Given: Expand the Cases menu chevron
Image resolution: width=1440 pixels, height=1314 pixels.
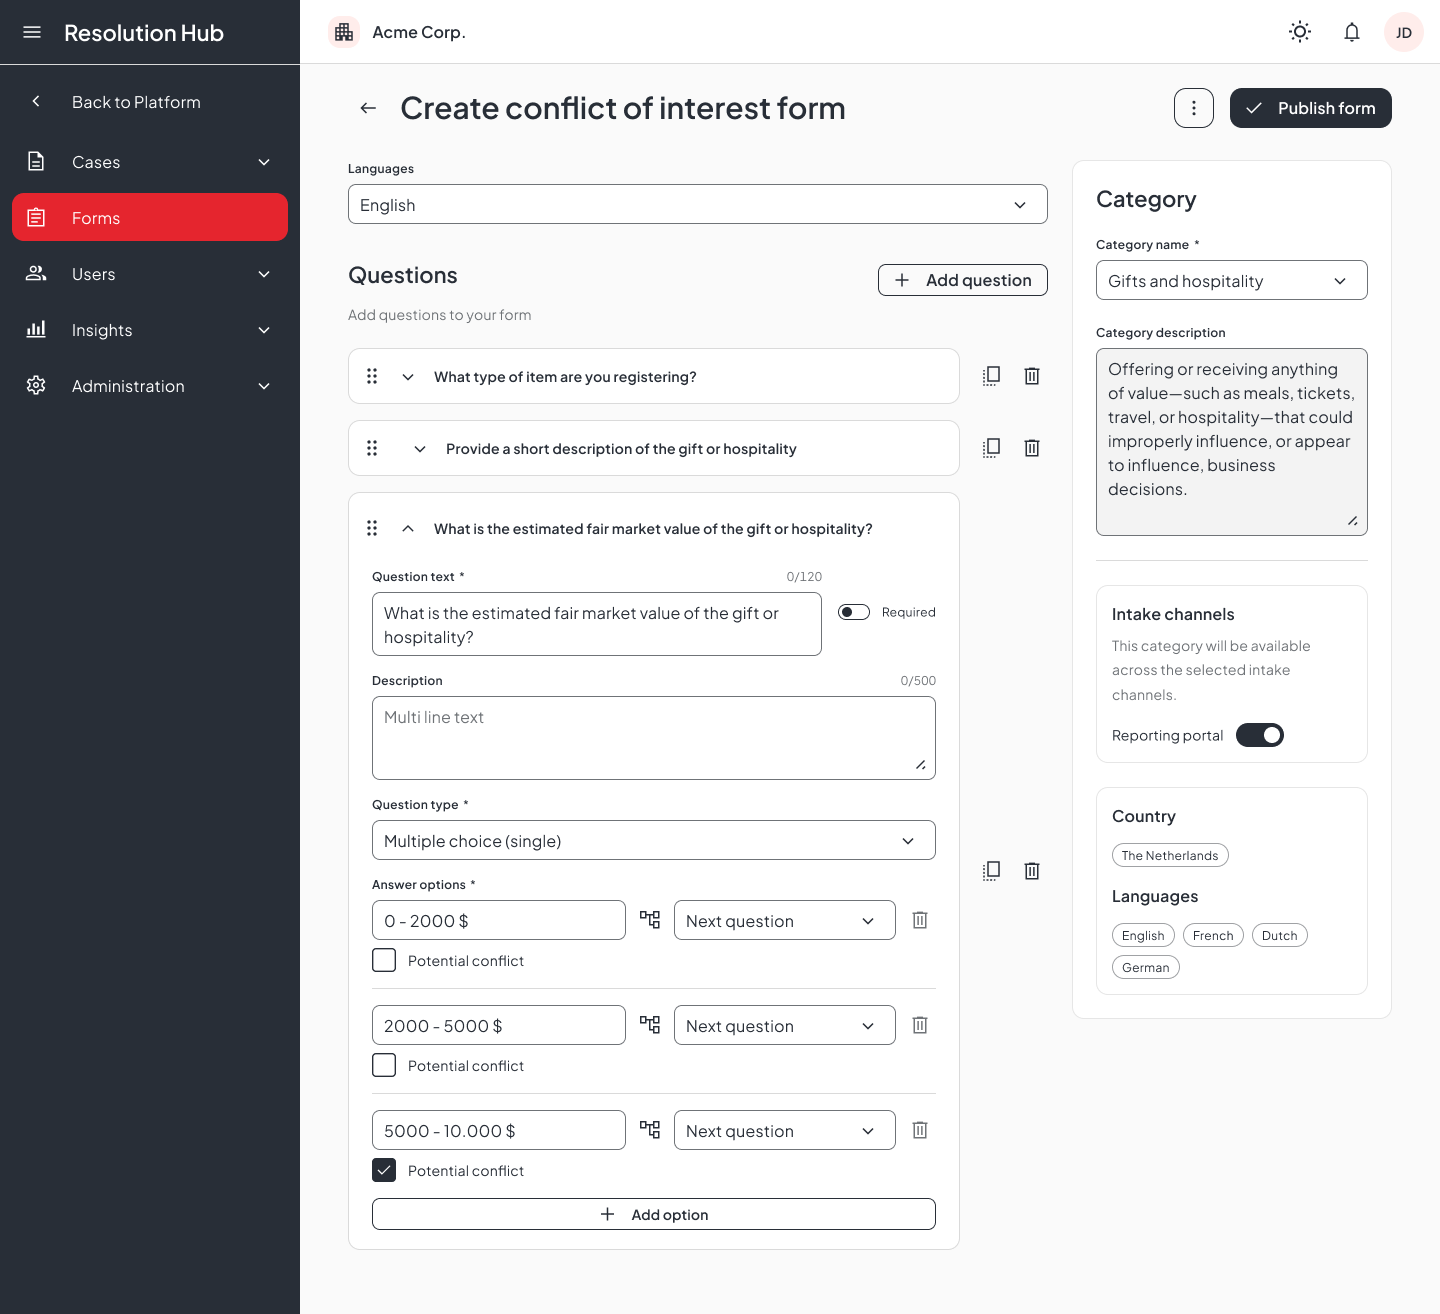Looking at the screenshot, I should coord(264,162).
